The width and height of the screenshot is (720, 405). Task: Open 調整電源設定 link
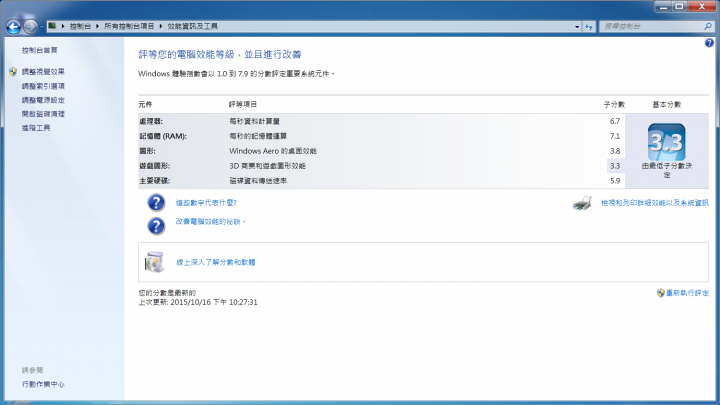click(x=43, y=100)
